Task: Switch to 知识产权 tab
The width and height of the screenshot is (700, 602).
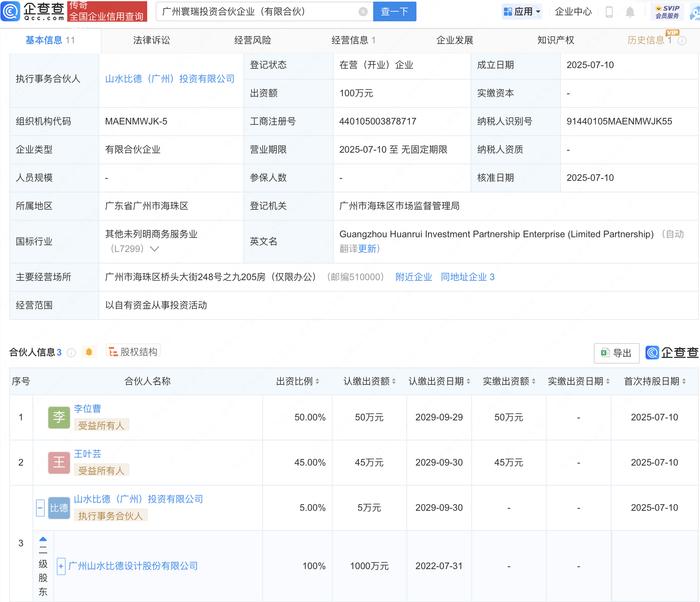Action: pos(555,40)
